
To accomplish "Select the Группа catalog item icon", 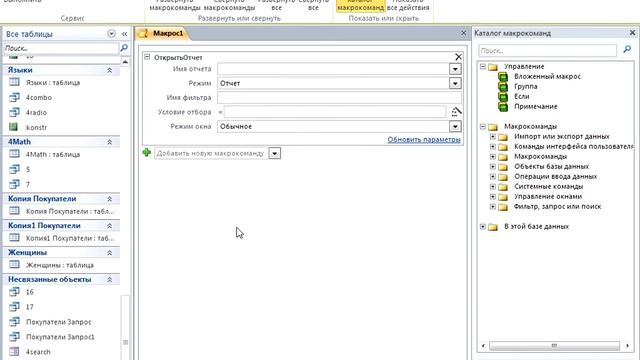I will [503, 86].
